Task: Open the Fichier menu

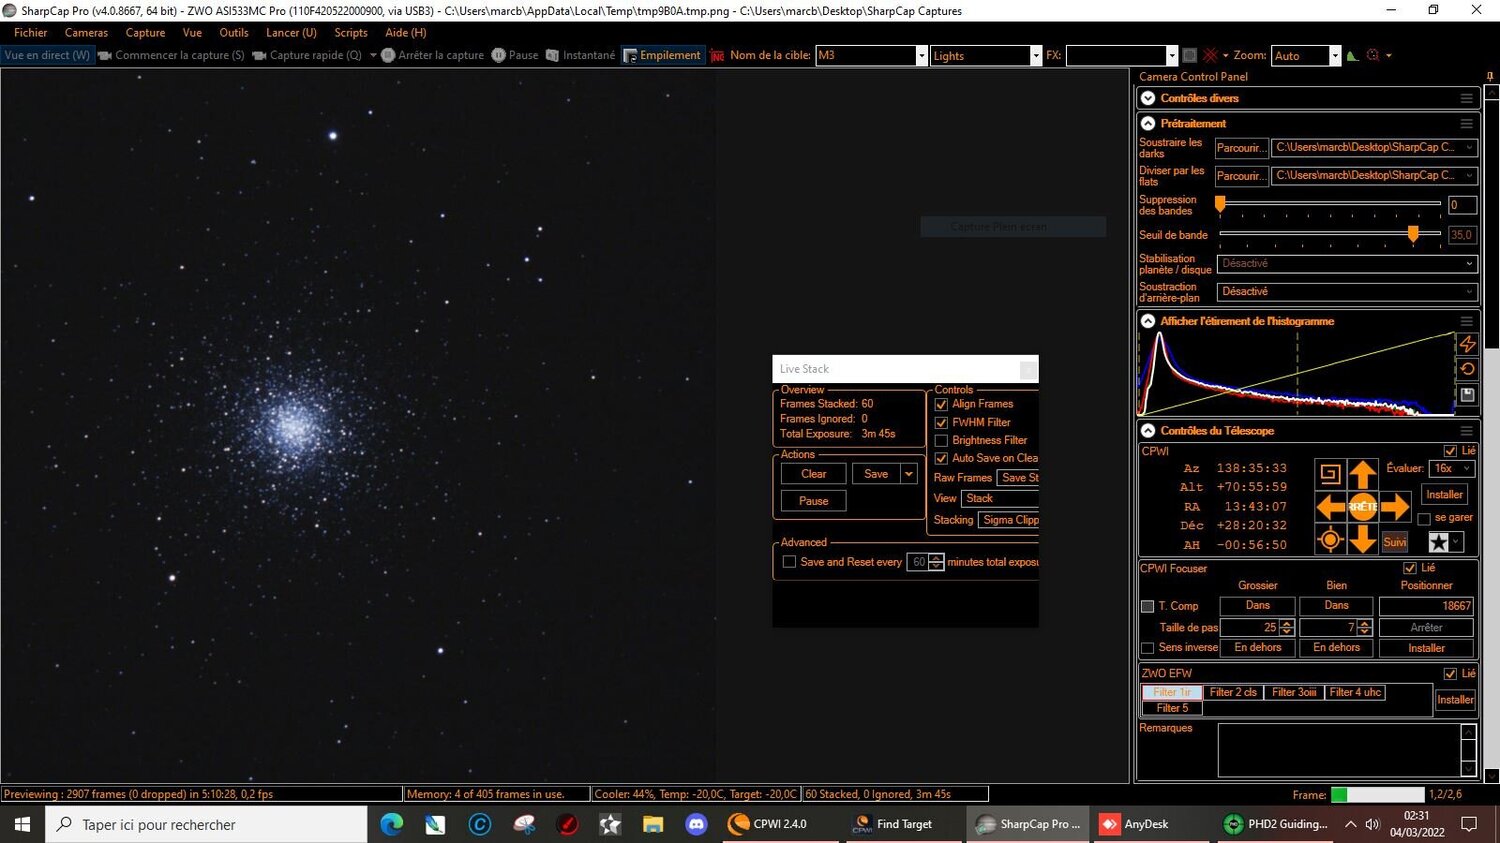Action: tap(31, 33)
